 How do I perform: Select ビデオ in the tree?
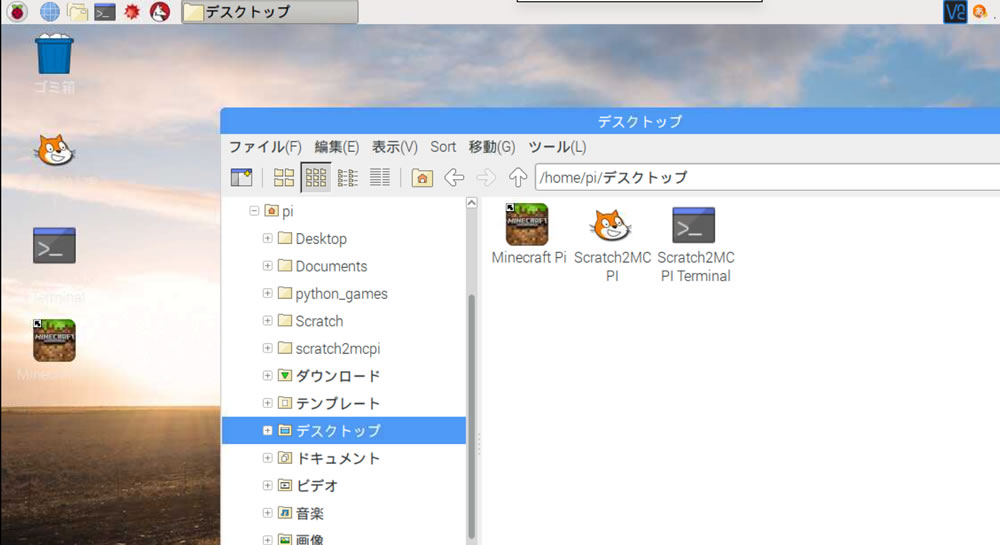(308, 486)
